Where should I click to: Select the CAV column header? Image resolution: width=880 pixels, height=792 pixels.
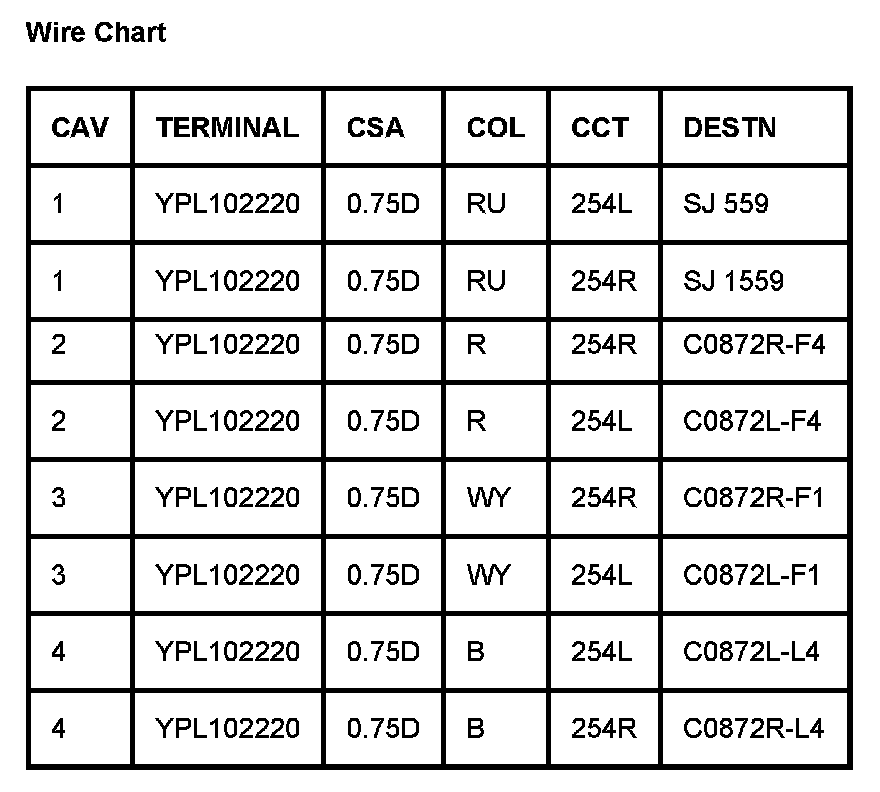click(80, 127)
